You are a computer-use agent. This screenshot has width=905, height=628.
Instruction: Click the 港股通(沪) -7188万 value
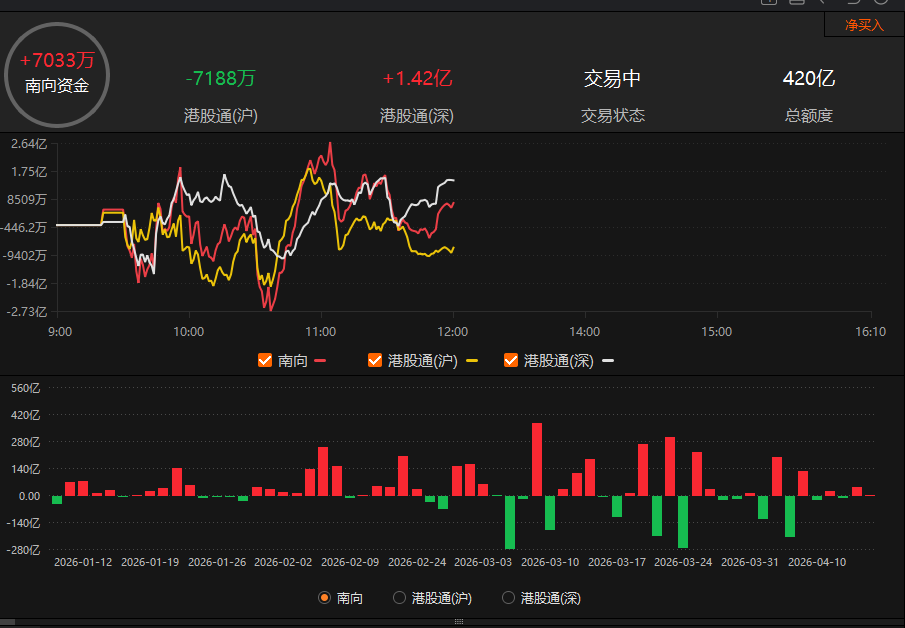pos(221,79)
